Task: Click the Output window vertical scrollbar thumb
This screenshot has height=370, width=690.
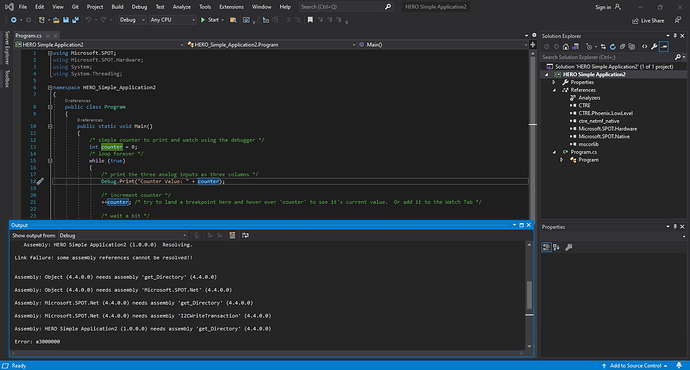Action: [529, 295]
